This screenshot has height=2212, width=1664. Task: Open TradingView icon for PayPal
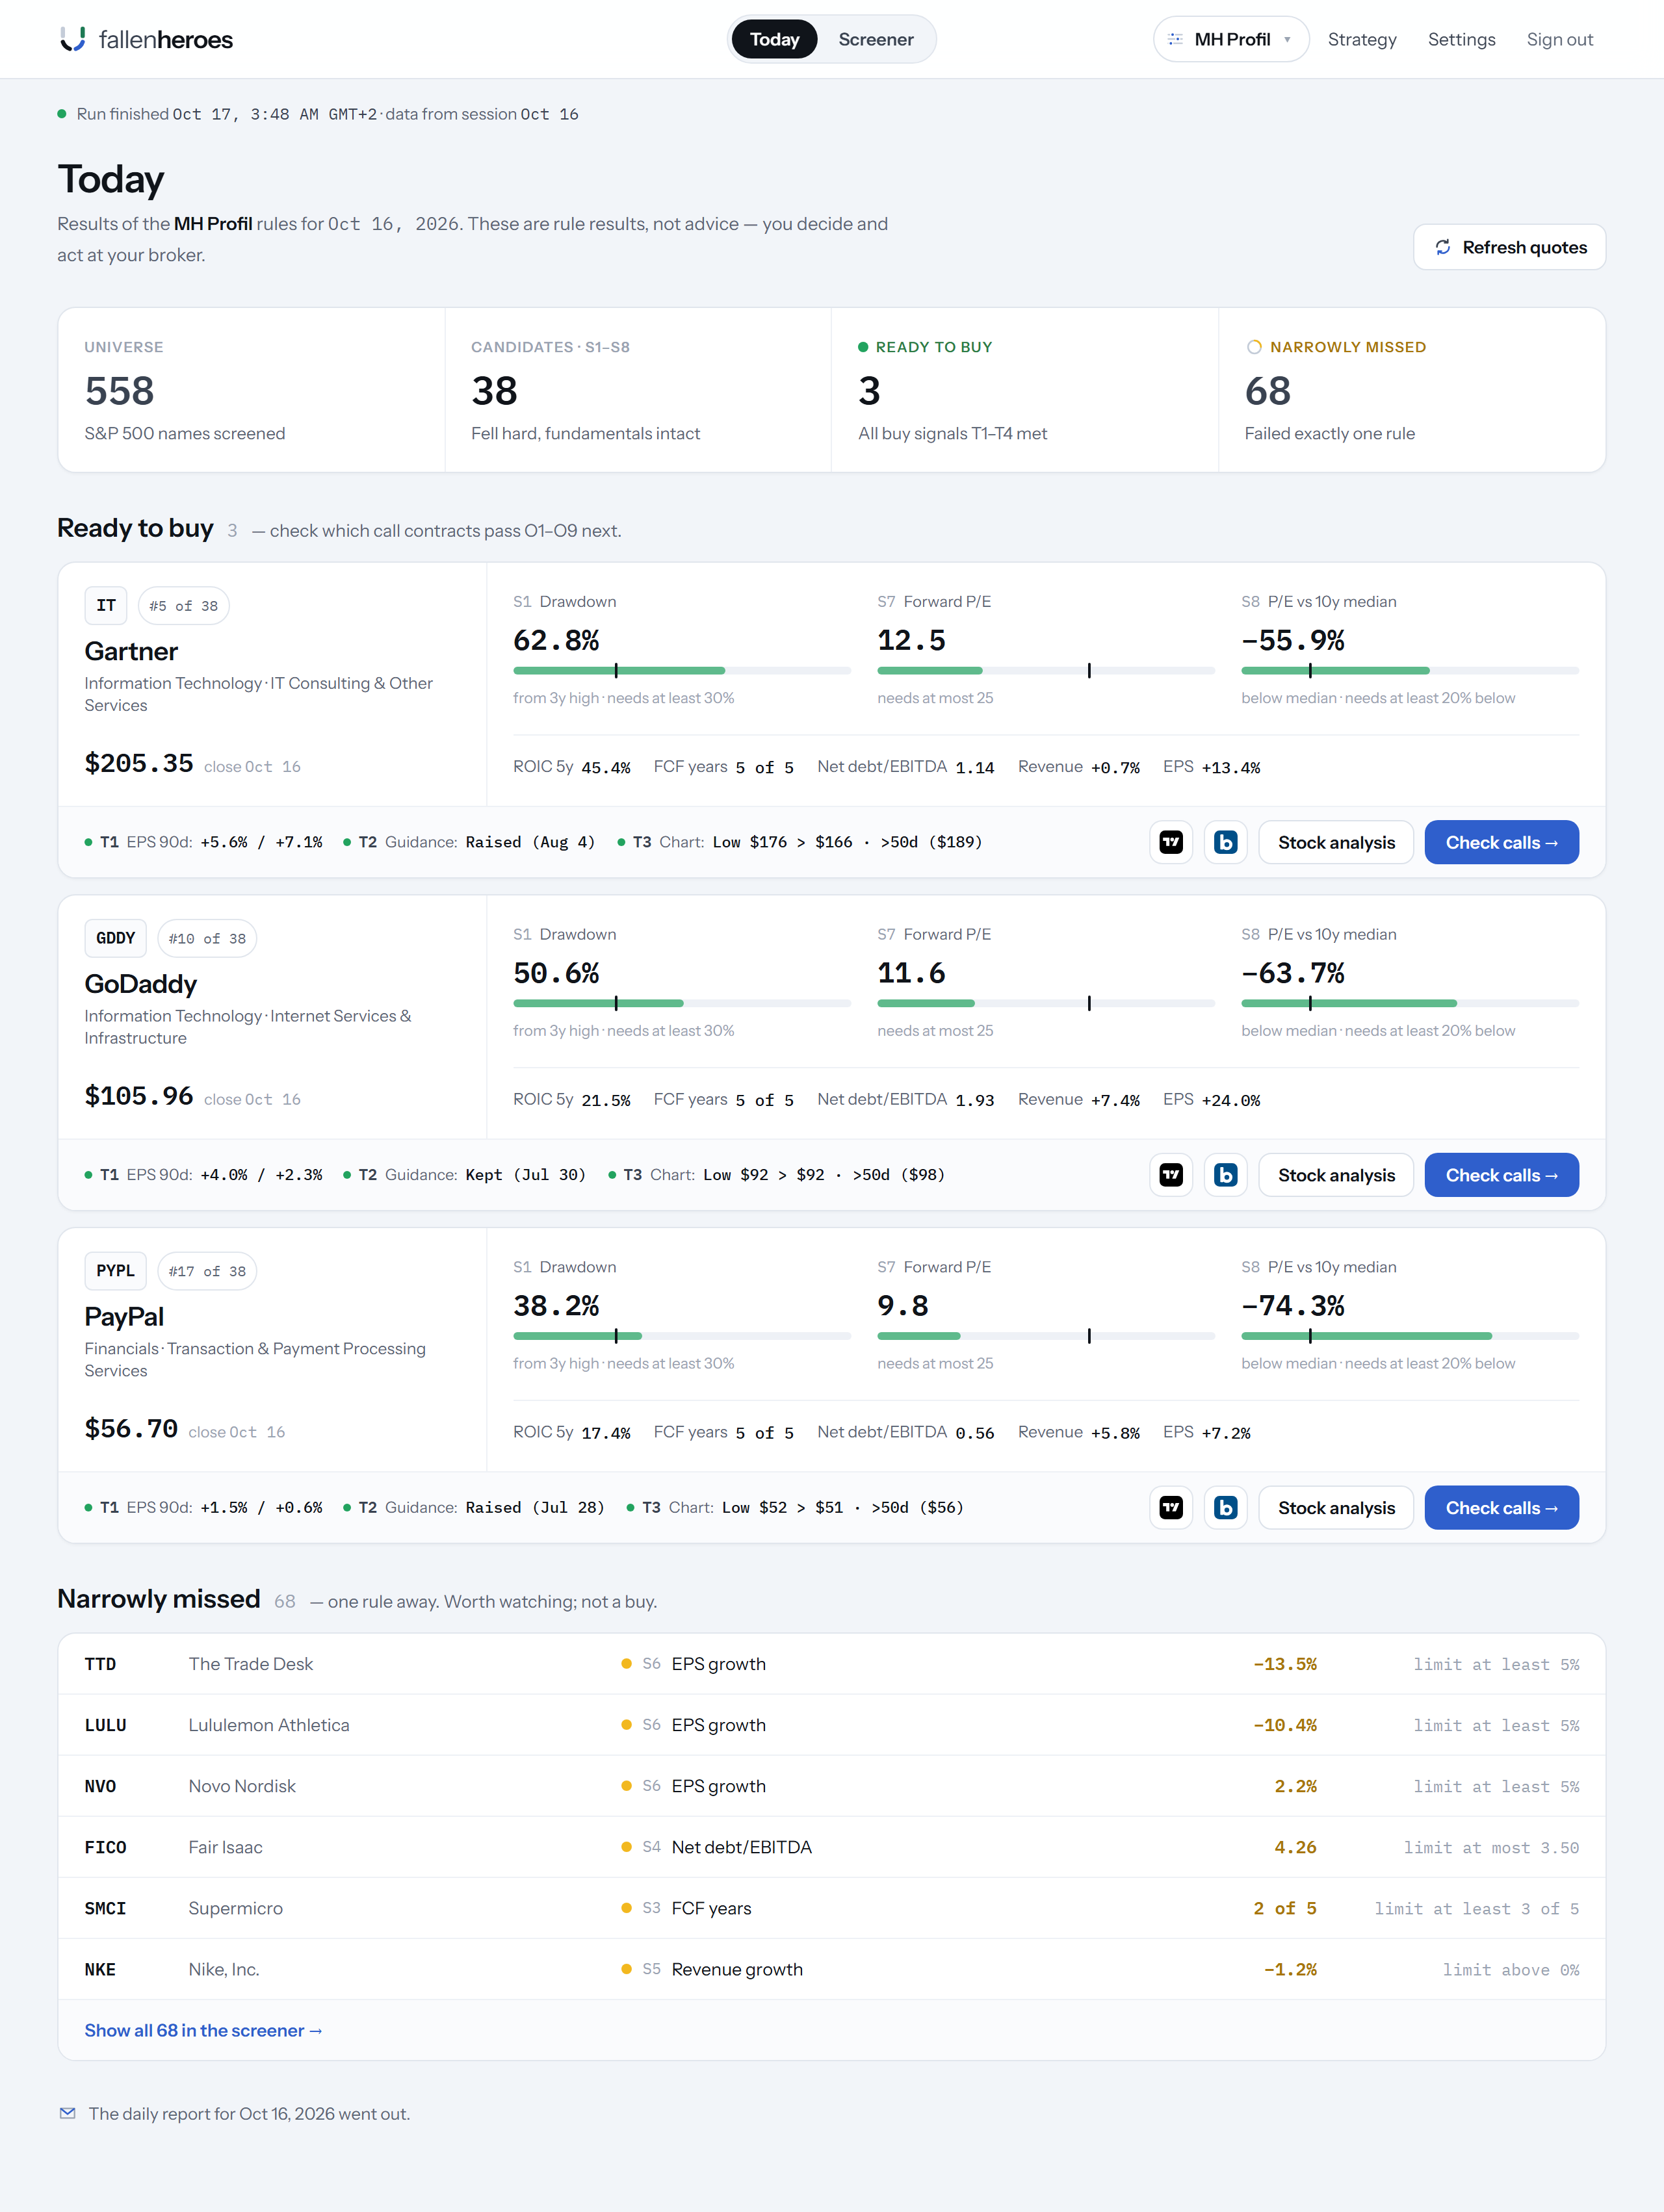click(1171, 1507)
